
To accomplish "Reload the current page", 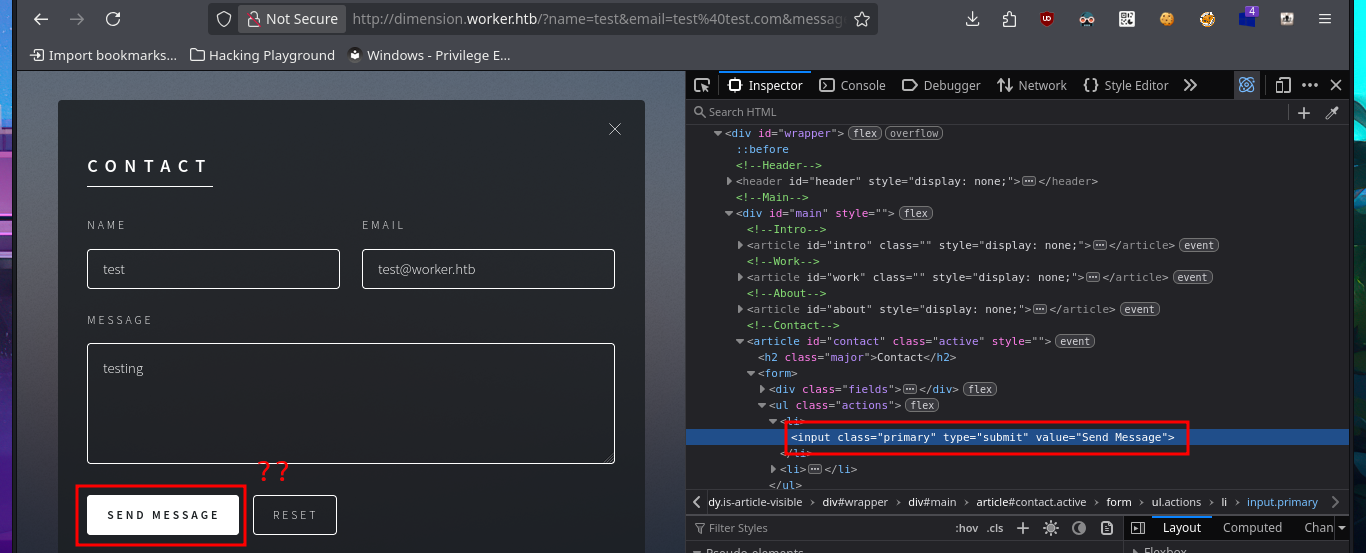I will 113,19.
